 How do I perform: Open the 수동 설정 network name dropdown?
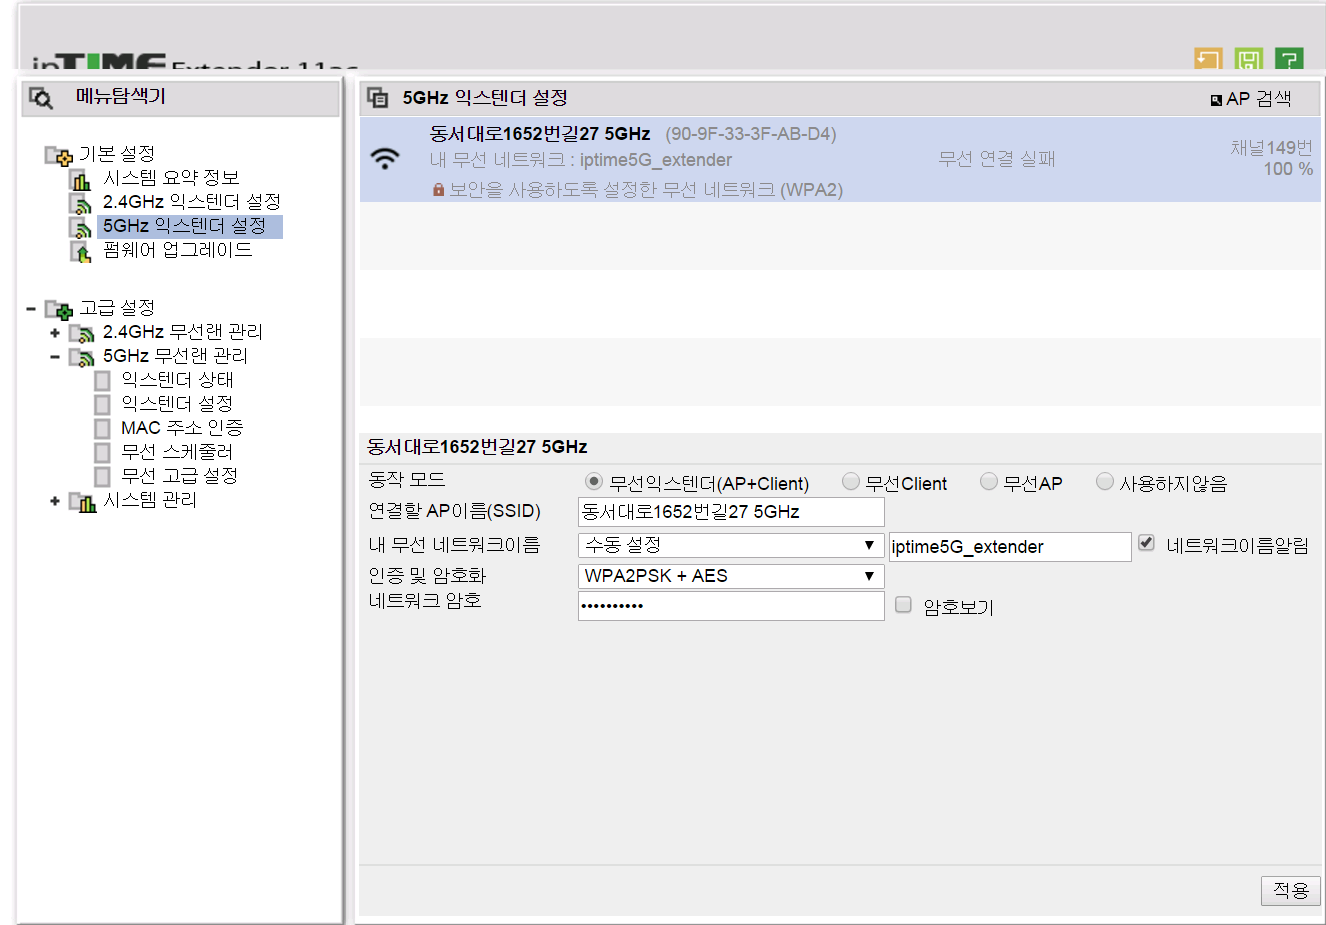coord(731,545)
